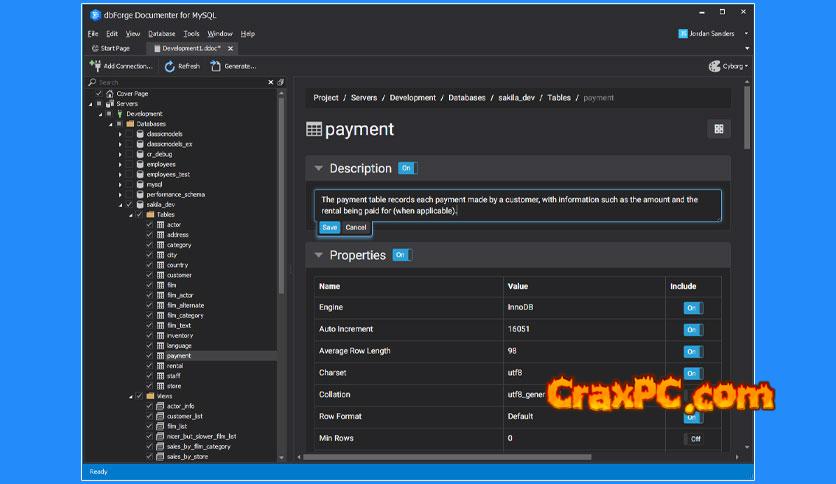Open the Cyborg theme palette dropdown
Image resolution: width=836 pixels, height=484 pixels.
pos(728,66)
